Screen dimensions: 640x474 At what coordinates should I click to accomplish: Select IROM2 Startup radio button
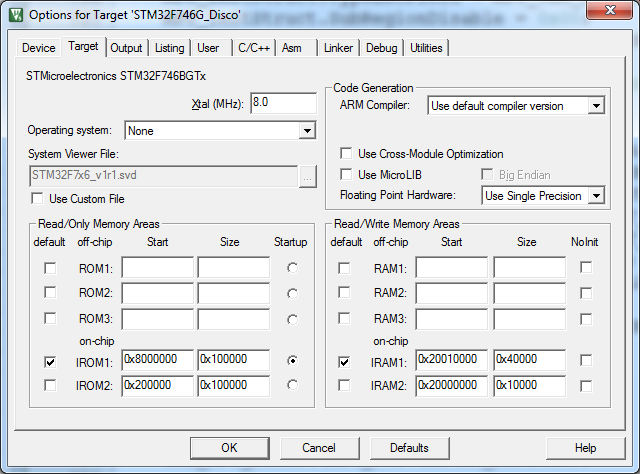(292, 385)
